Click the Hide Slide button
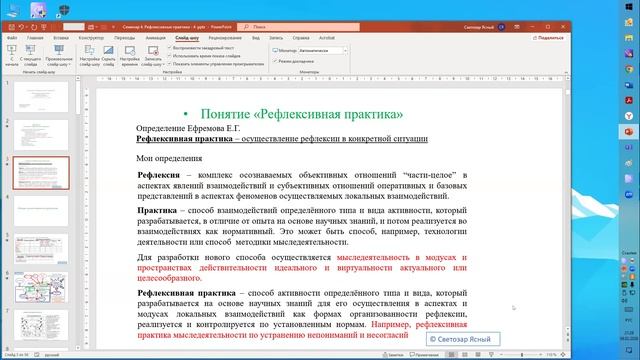The width and height of the screenshot is (640, 360). (109, 56)
